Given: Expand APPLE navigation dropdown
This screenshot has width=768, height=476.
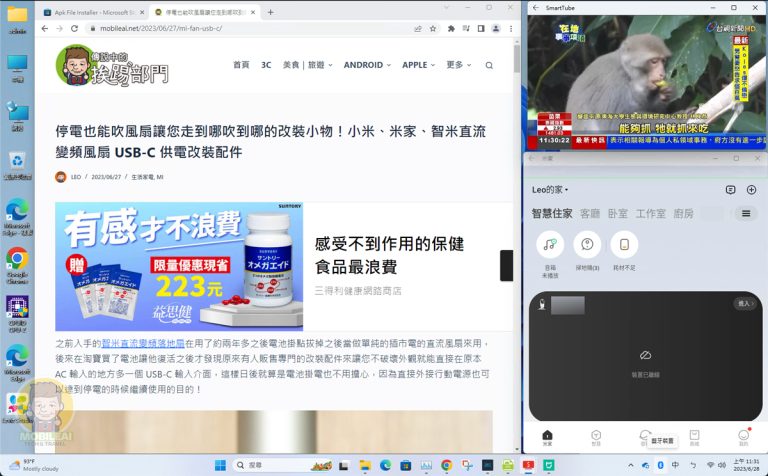Looking at the screenshot, I should [x=418, y=65].
